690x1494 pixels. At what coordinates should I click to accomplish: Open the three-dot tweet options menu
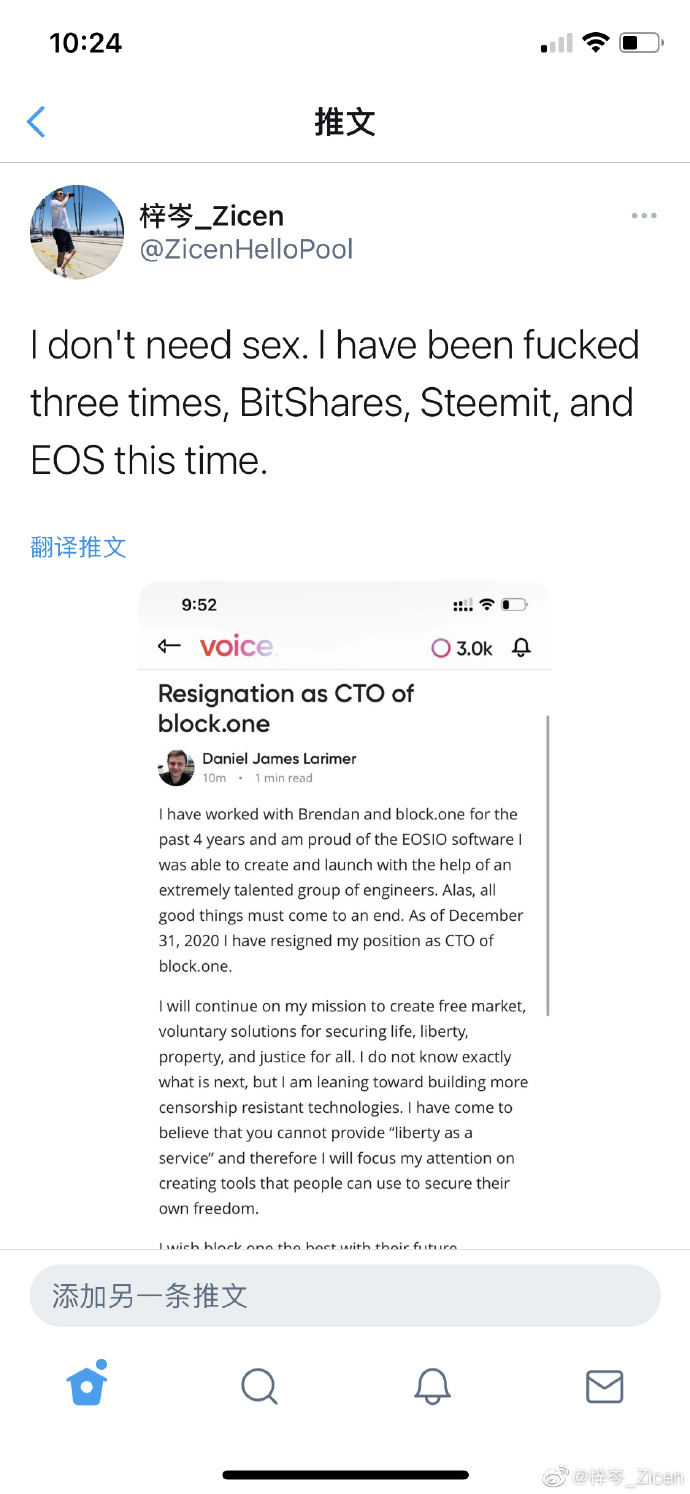(644, 216)
